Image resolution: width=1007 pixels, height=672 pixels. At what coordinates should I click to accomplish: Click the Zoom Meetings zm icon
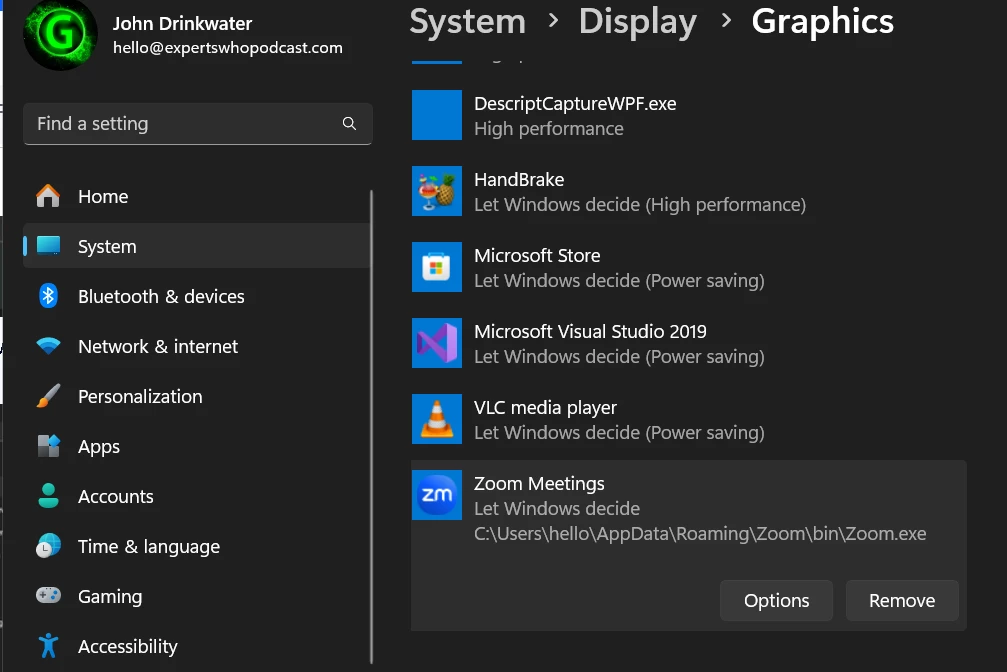click(437, 495)
